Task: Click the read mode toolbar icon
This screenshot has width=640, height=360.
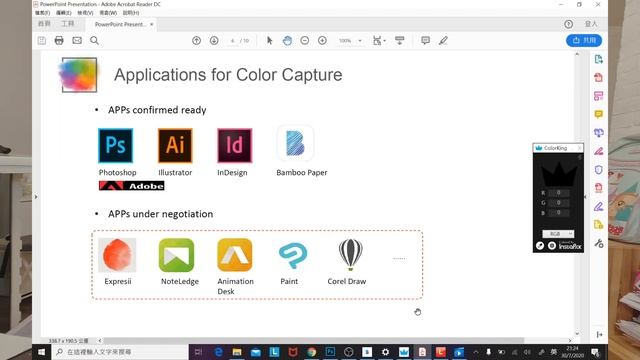Action: 400,40
